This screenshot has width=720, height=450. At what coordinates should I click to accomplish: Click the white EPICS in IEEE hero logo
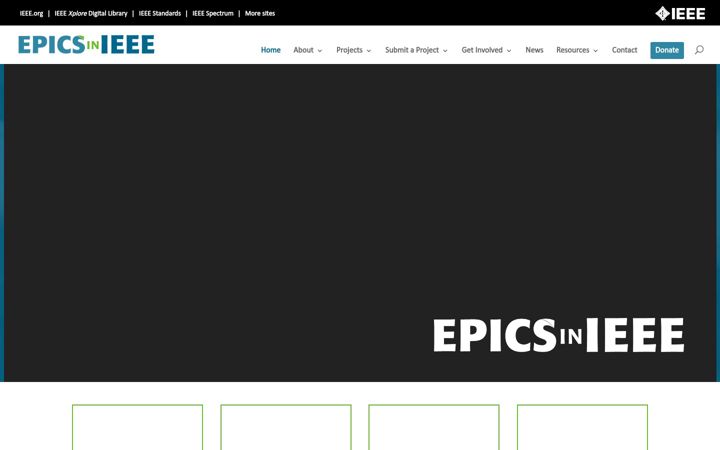[558, 335]
